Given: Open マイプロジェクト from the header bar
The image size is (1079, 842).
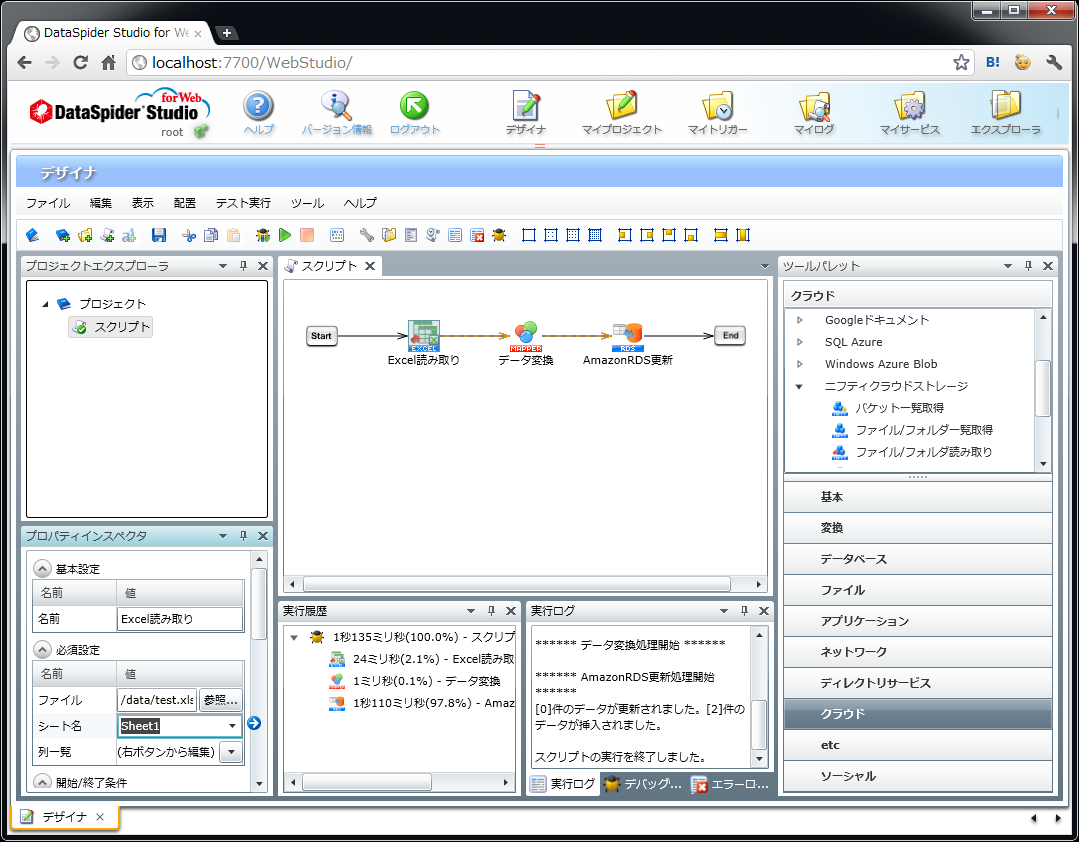Looking at the screenshot, I should tap(621, 113).
